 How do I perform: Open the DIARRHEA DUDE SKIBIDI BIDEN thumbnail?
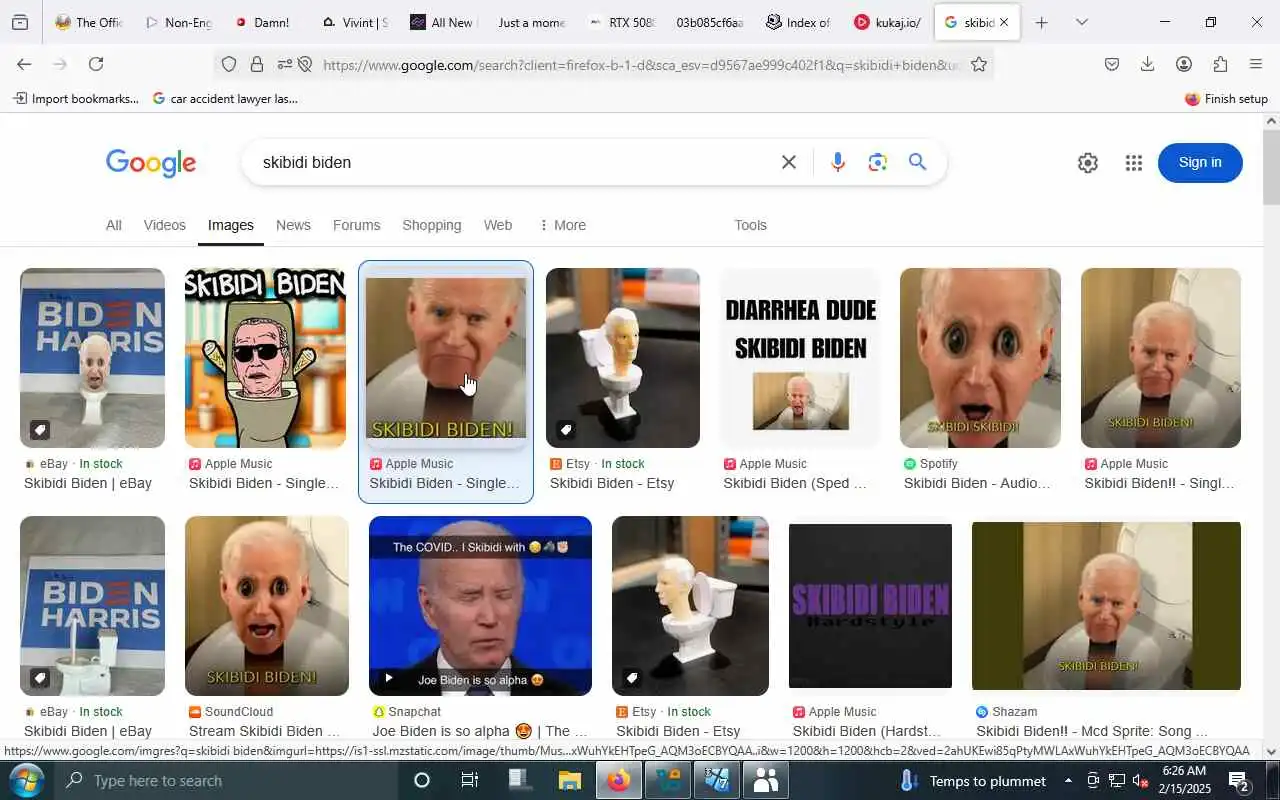800,358
